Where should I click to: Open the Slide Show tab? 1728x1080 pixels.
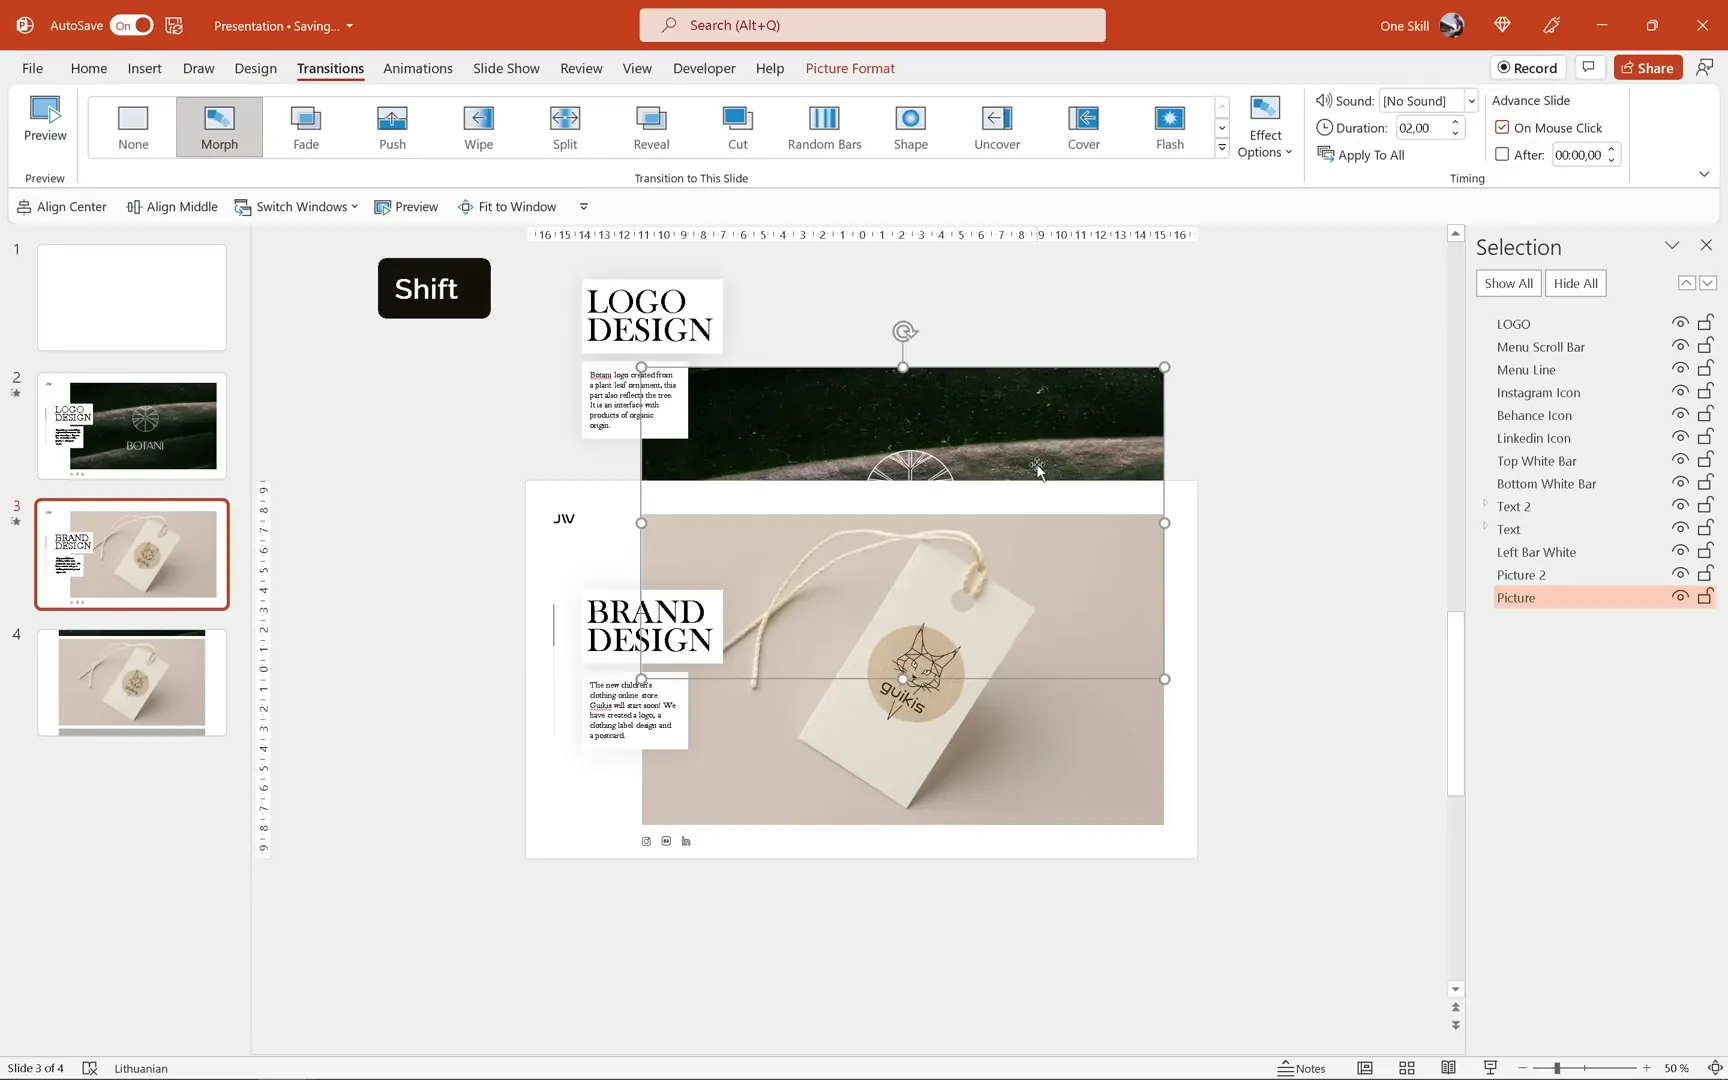point(506,68)
